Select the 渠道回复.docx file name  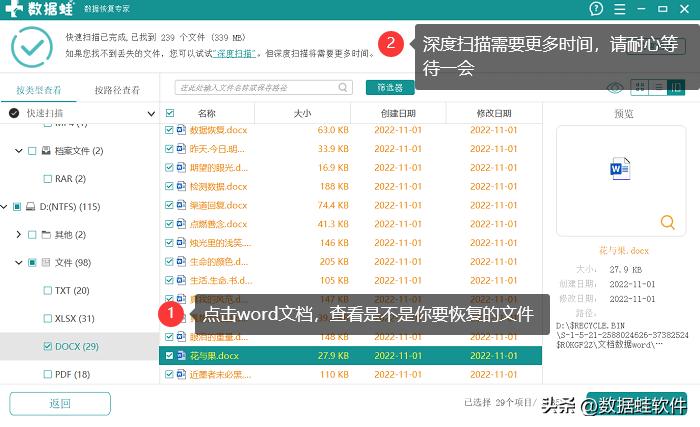click(x=218, y=205)
